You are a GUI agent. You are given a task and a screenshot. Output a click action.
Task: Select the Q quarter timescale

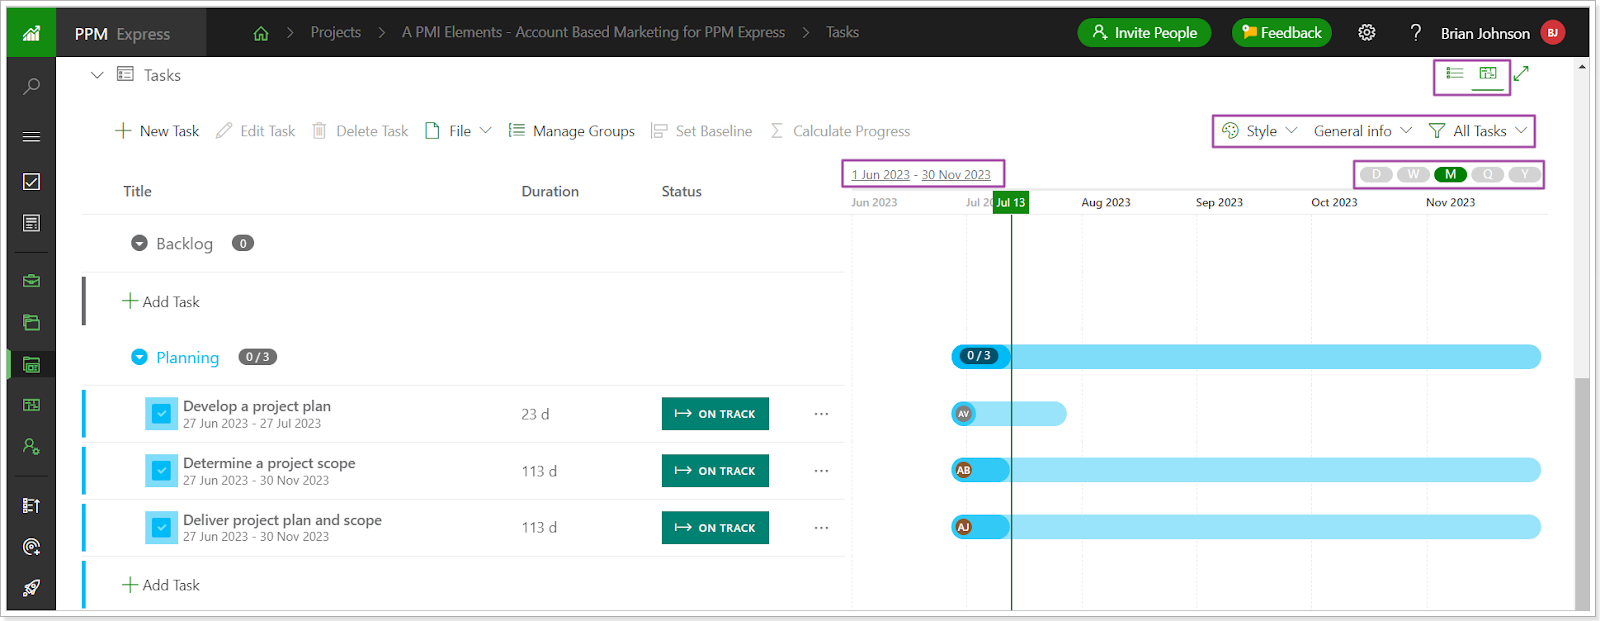[x=1488, y=175]
